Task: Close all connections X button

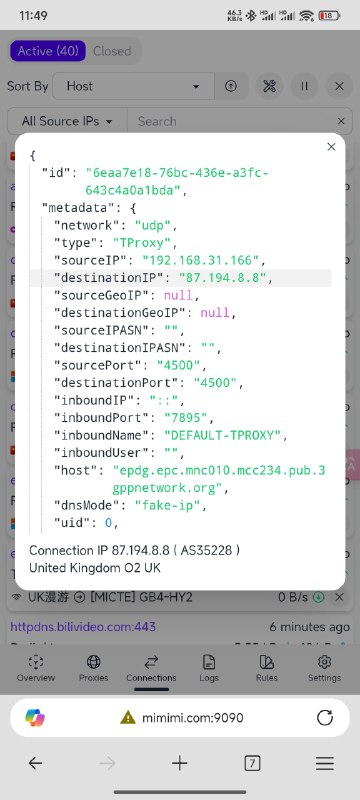Action: (x=339, y=86)
